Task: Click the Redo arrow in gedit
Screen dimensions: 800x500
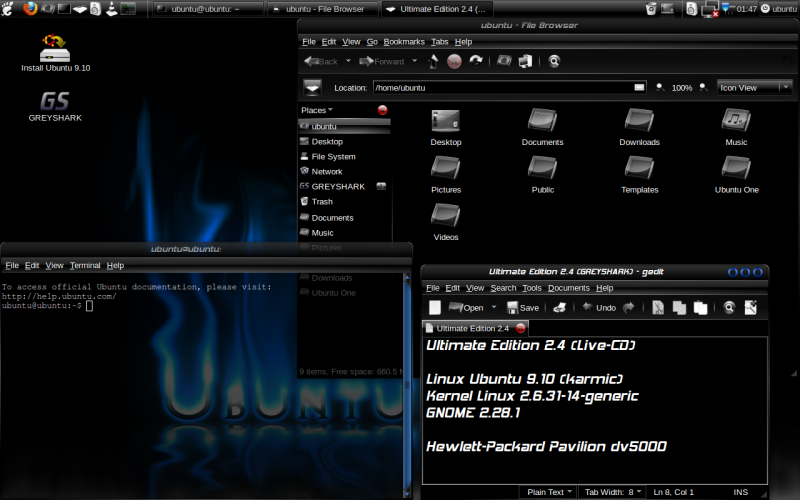Action: point(629,307)
